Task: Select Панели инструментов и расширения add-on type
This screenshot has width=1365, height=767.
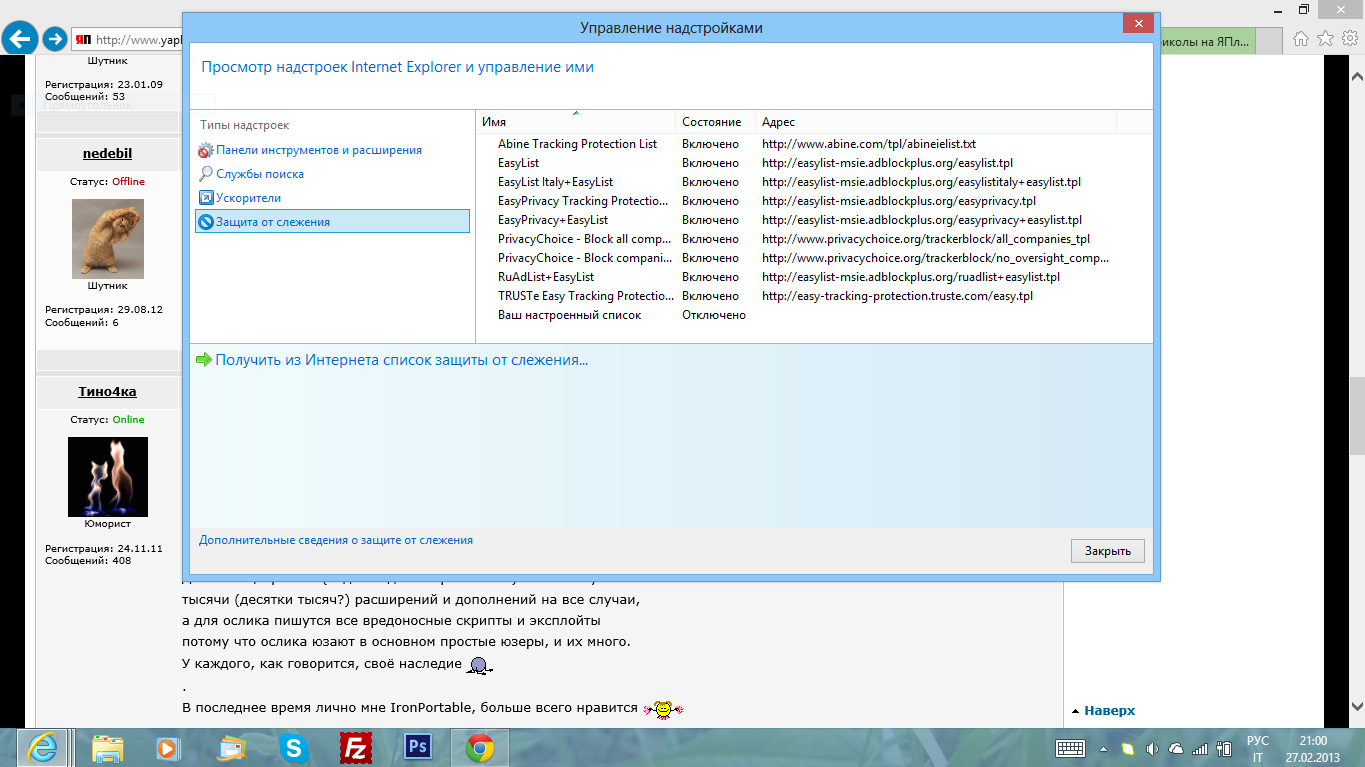Action: [318, 150]
